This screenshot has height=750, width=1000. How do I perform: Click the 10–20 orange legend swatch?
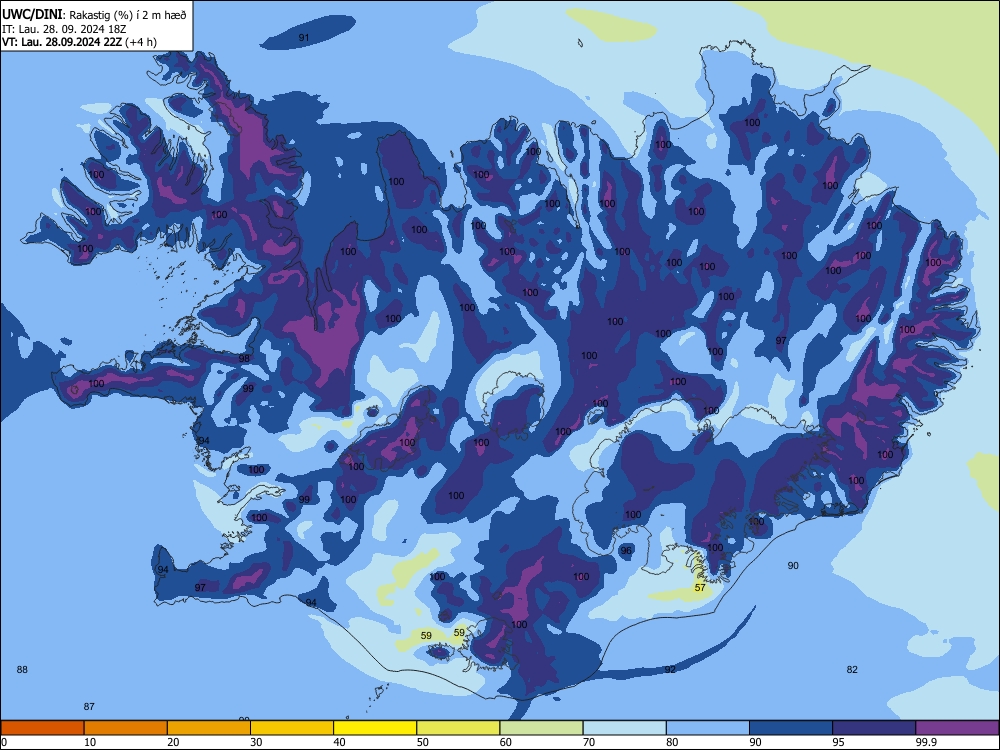pos(126,728)
